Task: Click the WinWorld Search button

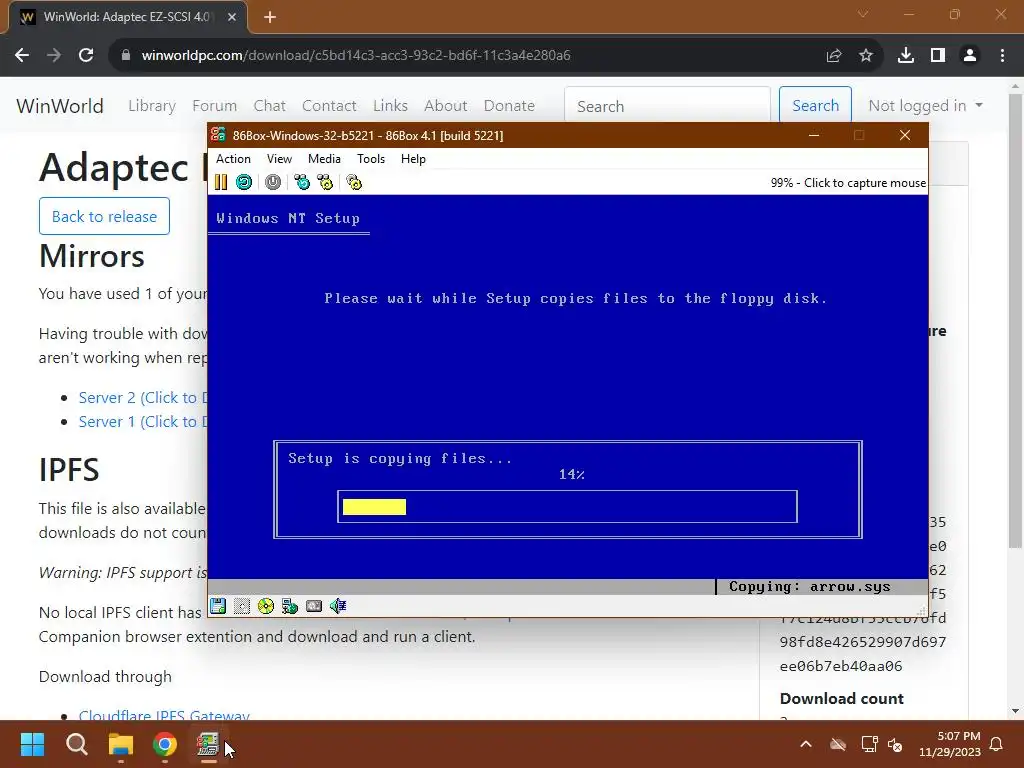Action: pos(815,106)
